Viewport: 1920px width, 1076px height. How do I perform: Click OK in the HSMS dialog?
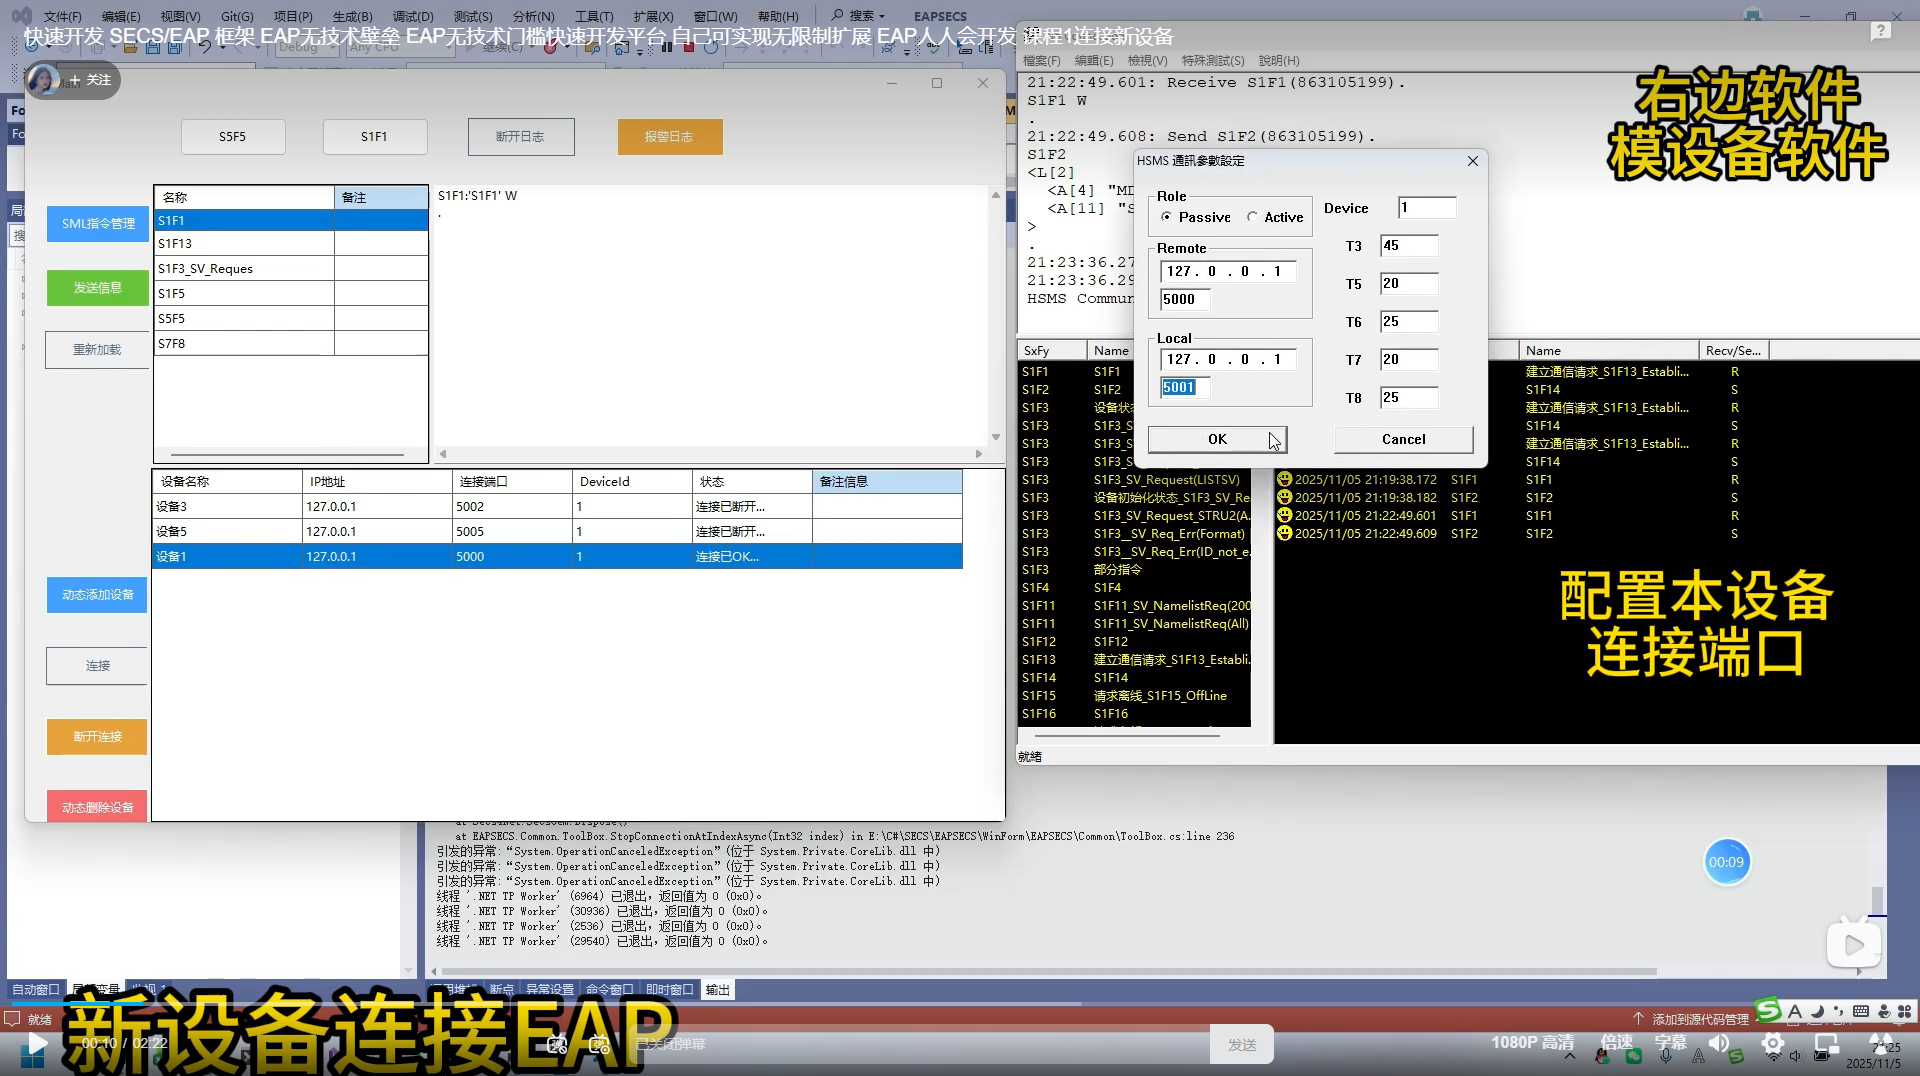coord(1217,439)
